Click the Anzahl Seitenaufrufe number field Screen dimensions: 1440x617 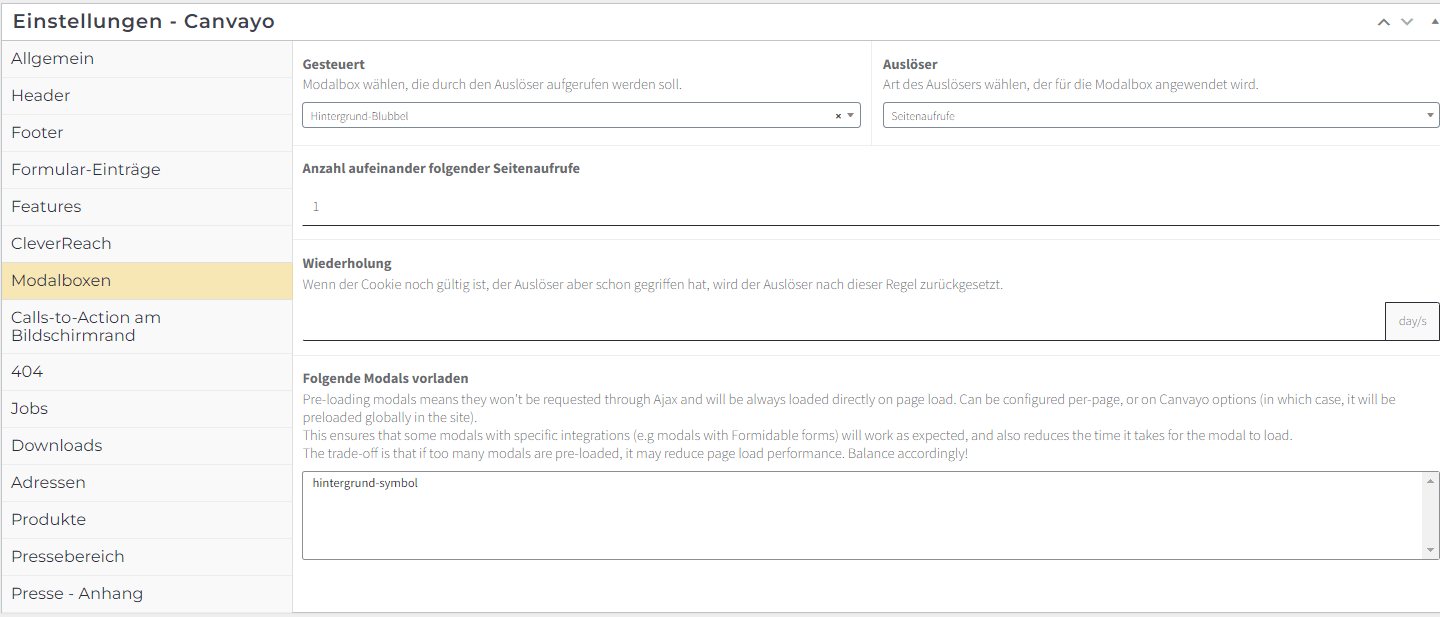point(870,207)
